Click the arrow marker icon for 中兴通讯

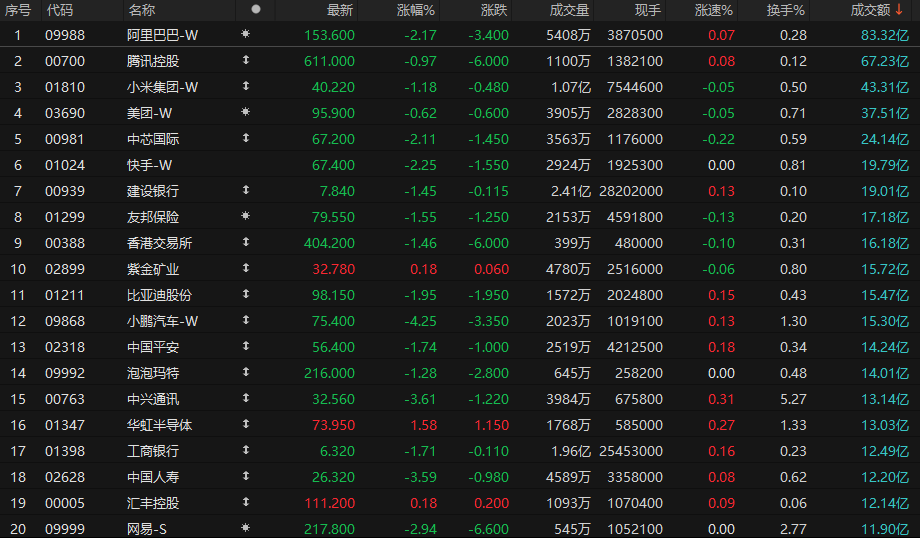point(246,398)
